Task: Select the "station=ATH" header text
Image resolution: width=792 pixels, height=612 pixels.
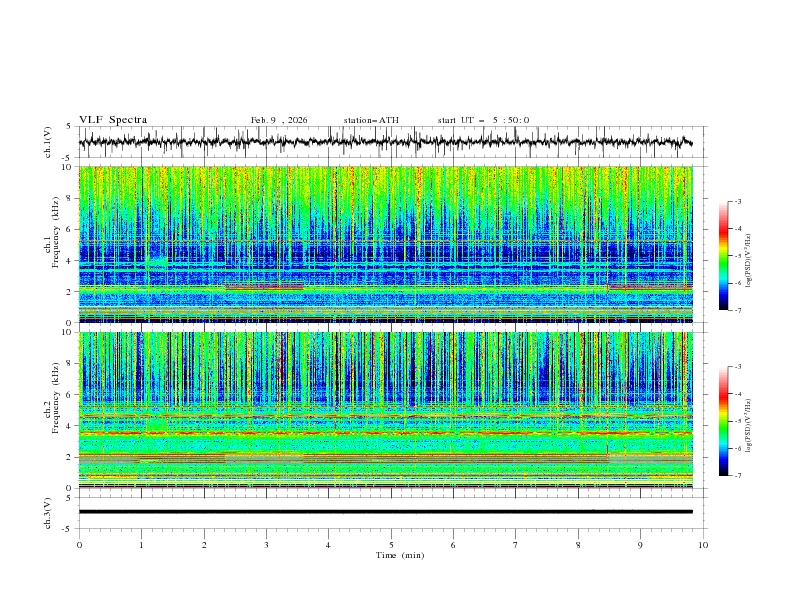Action: (x=371, y=120)
